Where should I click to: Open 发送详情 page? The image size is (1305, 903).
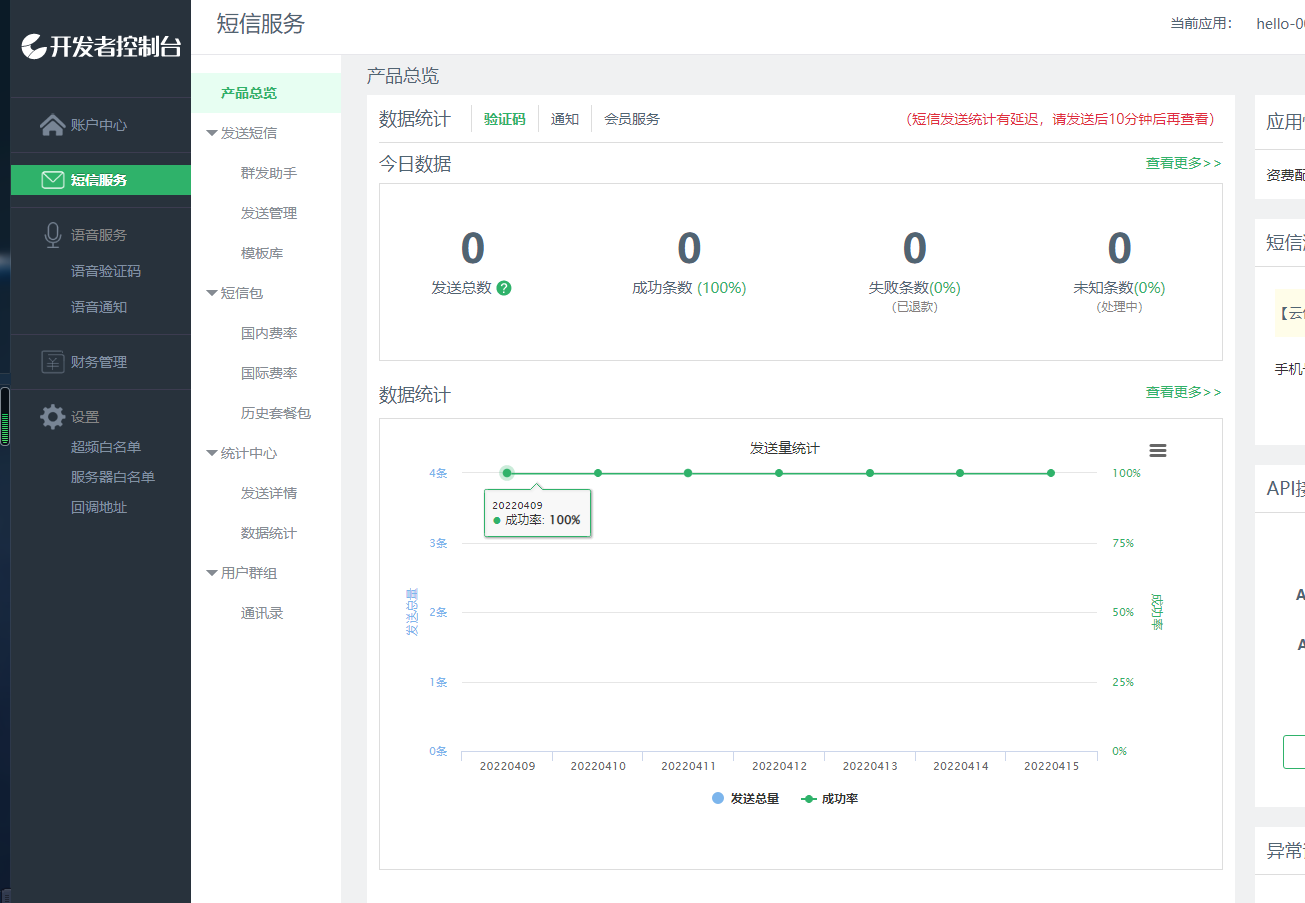point(269,493)
